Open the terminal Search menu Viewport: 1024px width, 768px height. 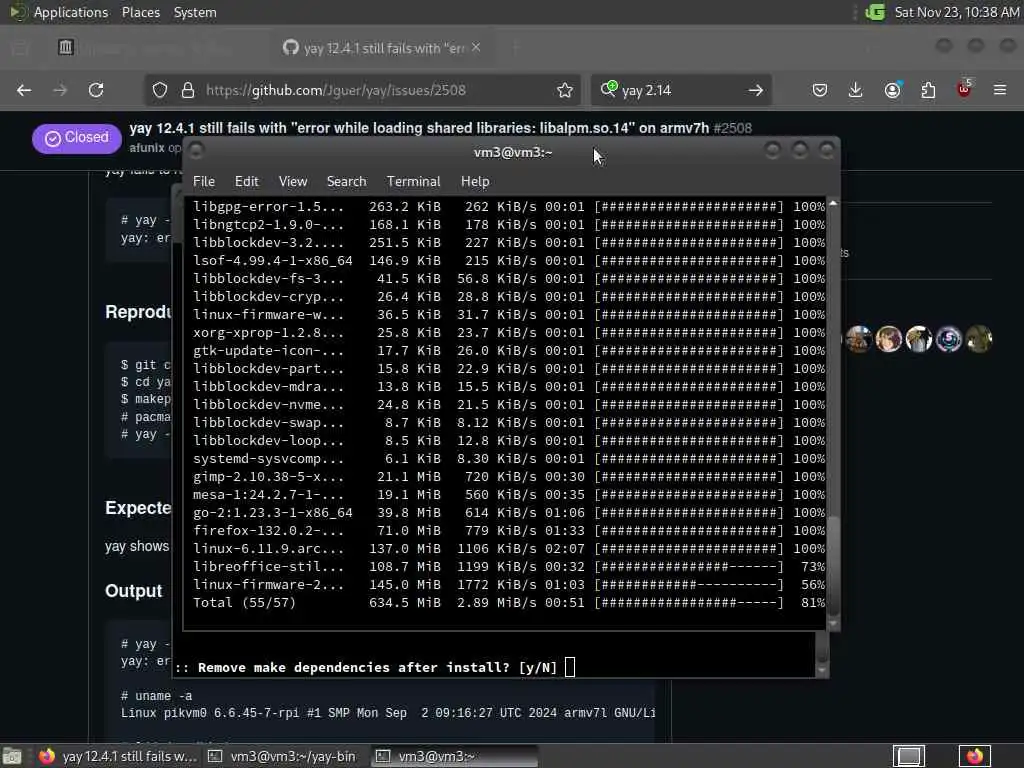[x=346, y=182]
